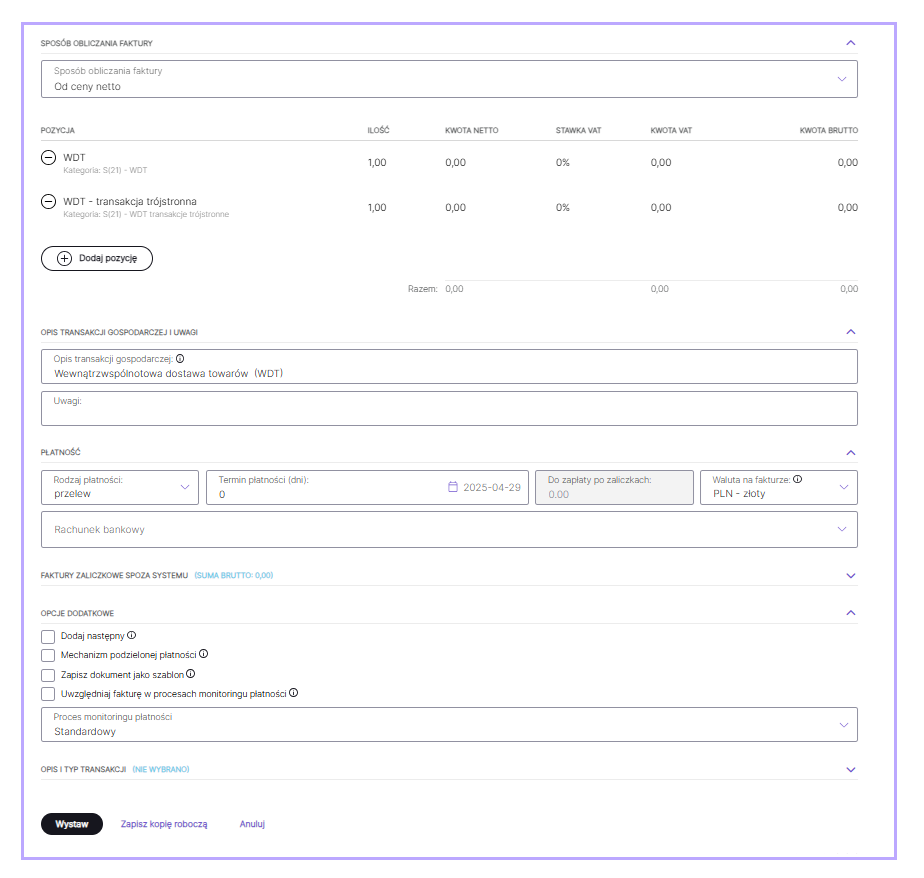Click the Opis transakcji gospodarczej field
Viewport: 924px width, 878px height.
coord(449,367)
